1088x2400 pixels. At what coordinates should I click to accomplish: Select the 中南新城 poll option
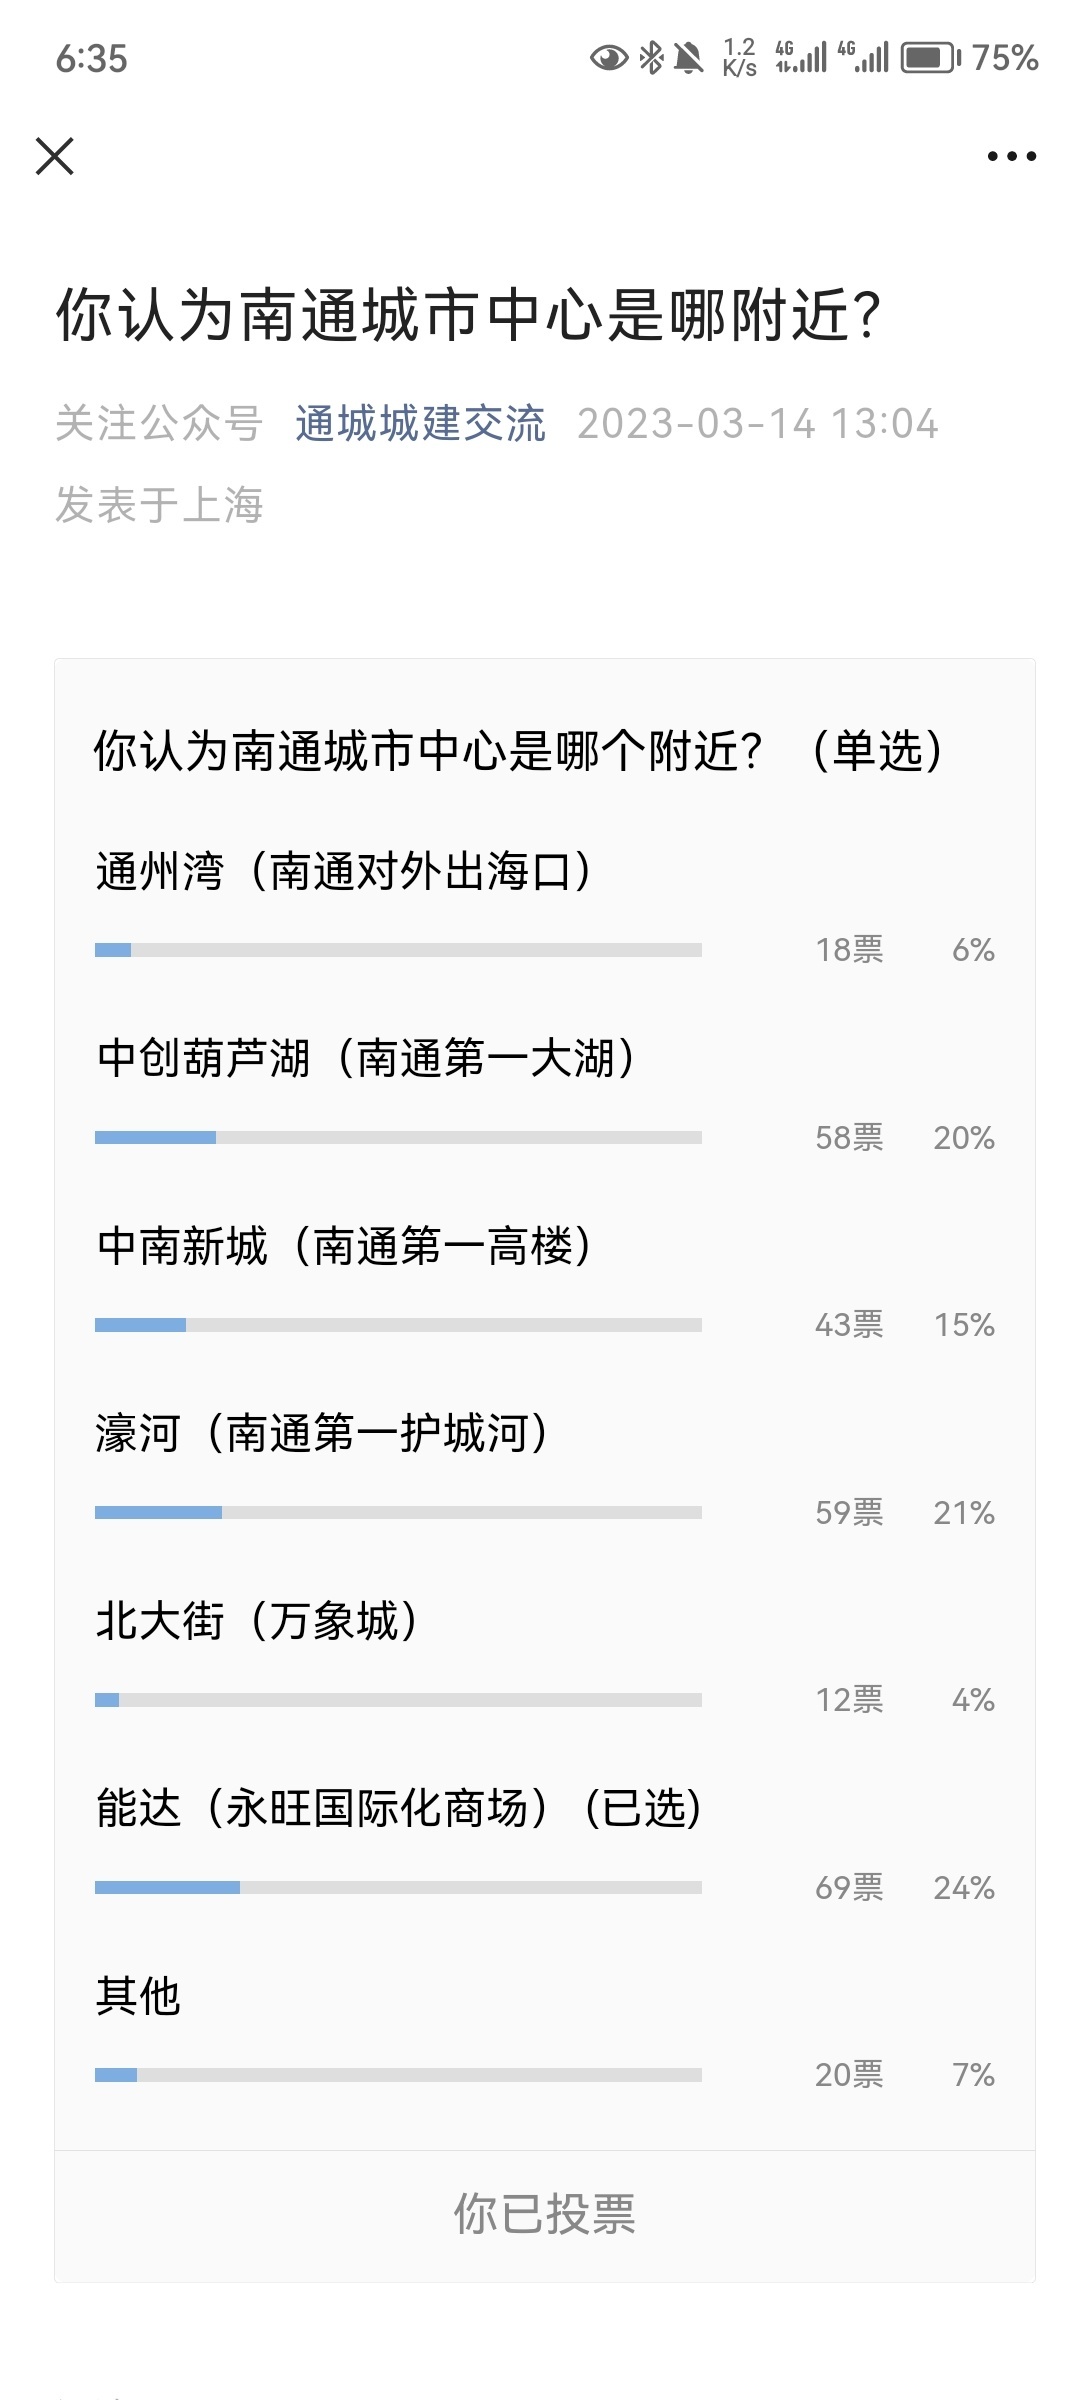pos(344,1246)
